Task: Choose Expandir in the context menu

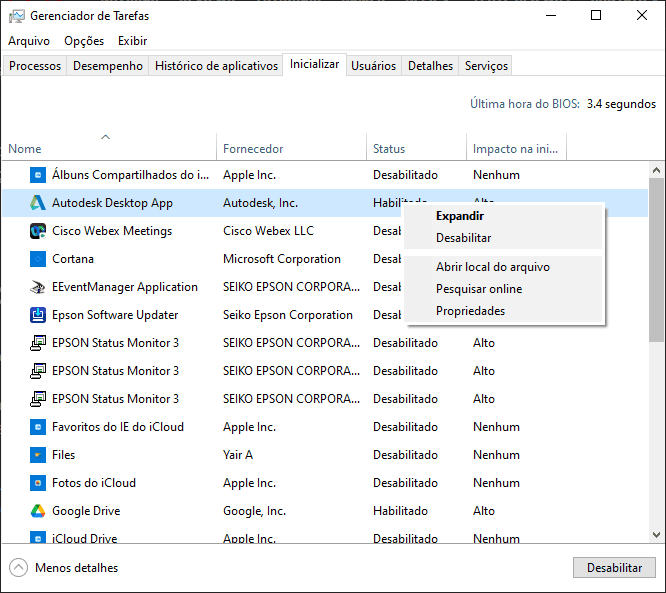Action: point(503,216)
